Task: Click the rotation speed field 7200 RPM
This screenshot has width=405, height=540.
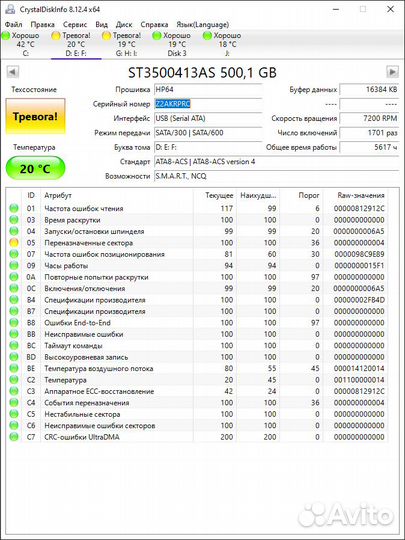Action: (x=369, y=118)
